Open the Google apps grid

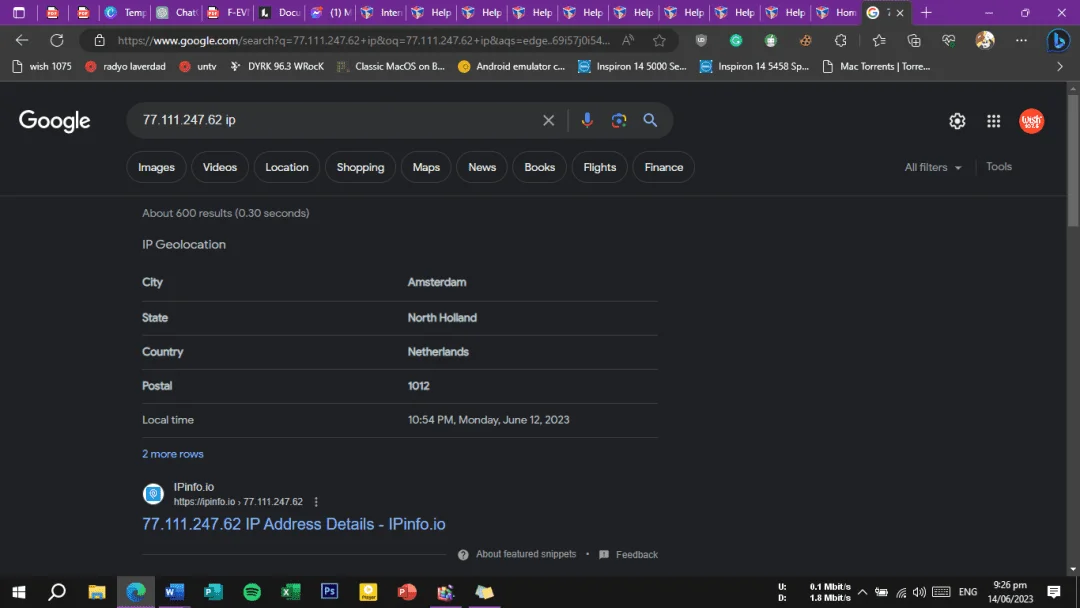pos(993,121)
